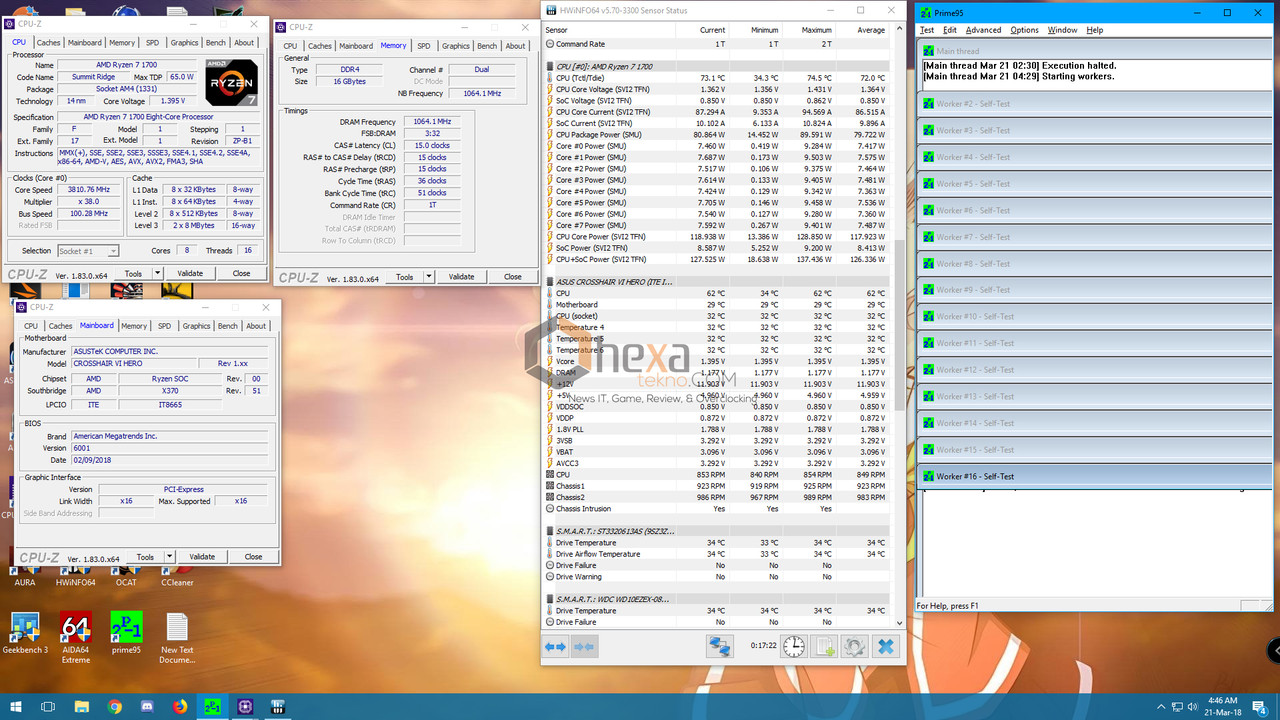Select Chassis Intrusion sensor row

[717, 509]
